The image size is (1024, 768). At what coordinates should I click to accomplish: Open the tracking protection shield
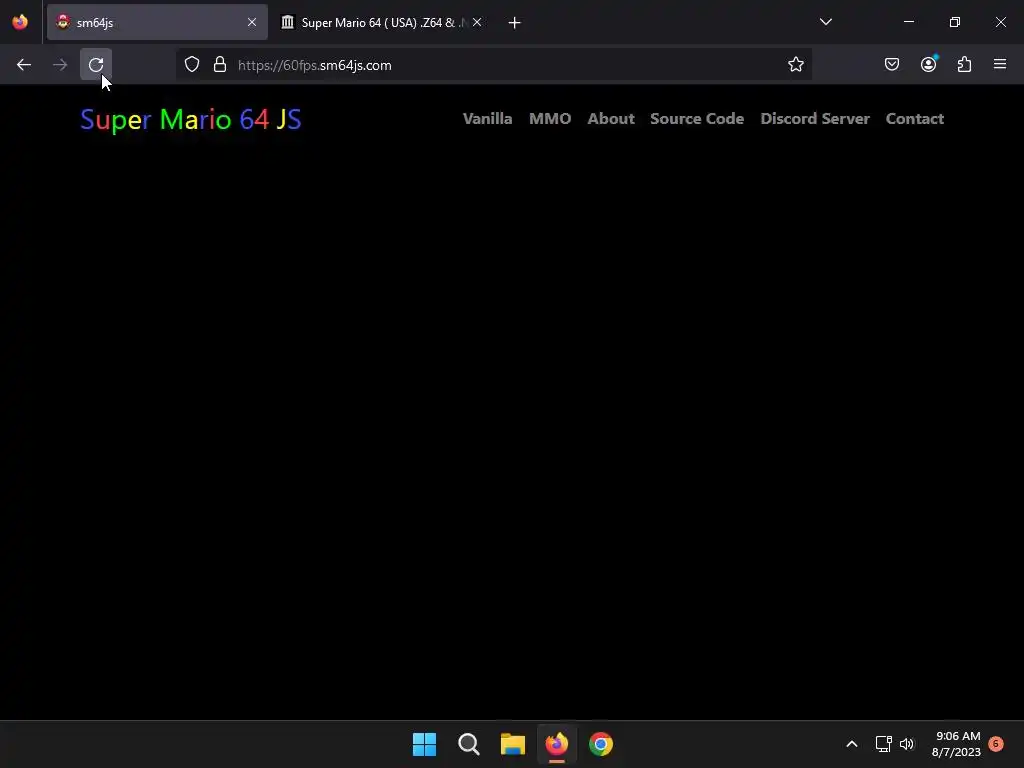click(192, 65)
